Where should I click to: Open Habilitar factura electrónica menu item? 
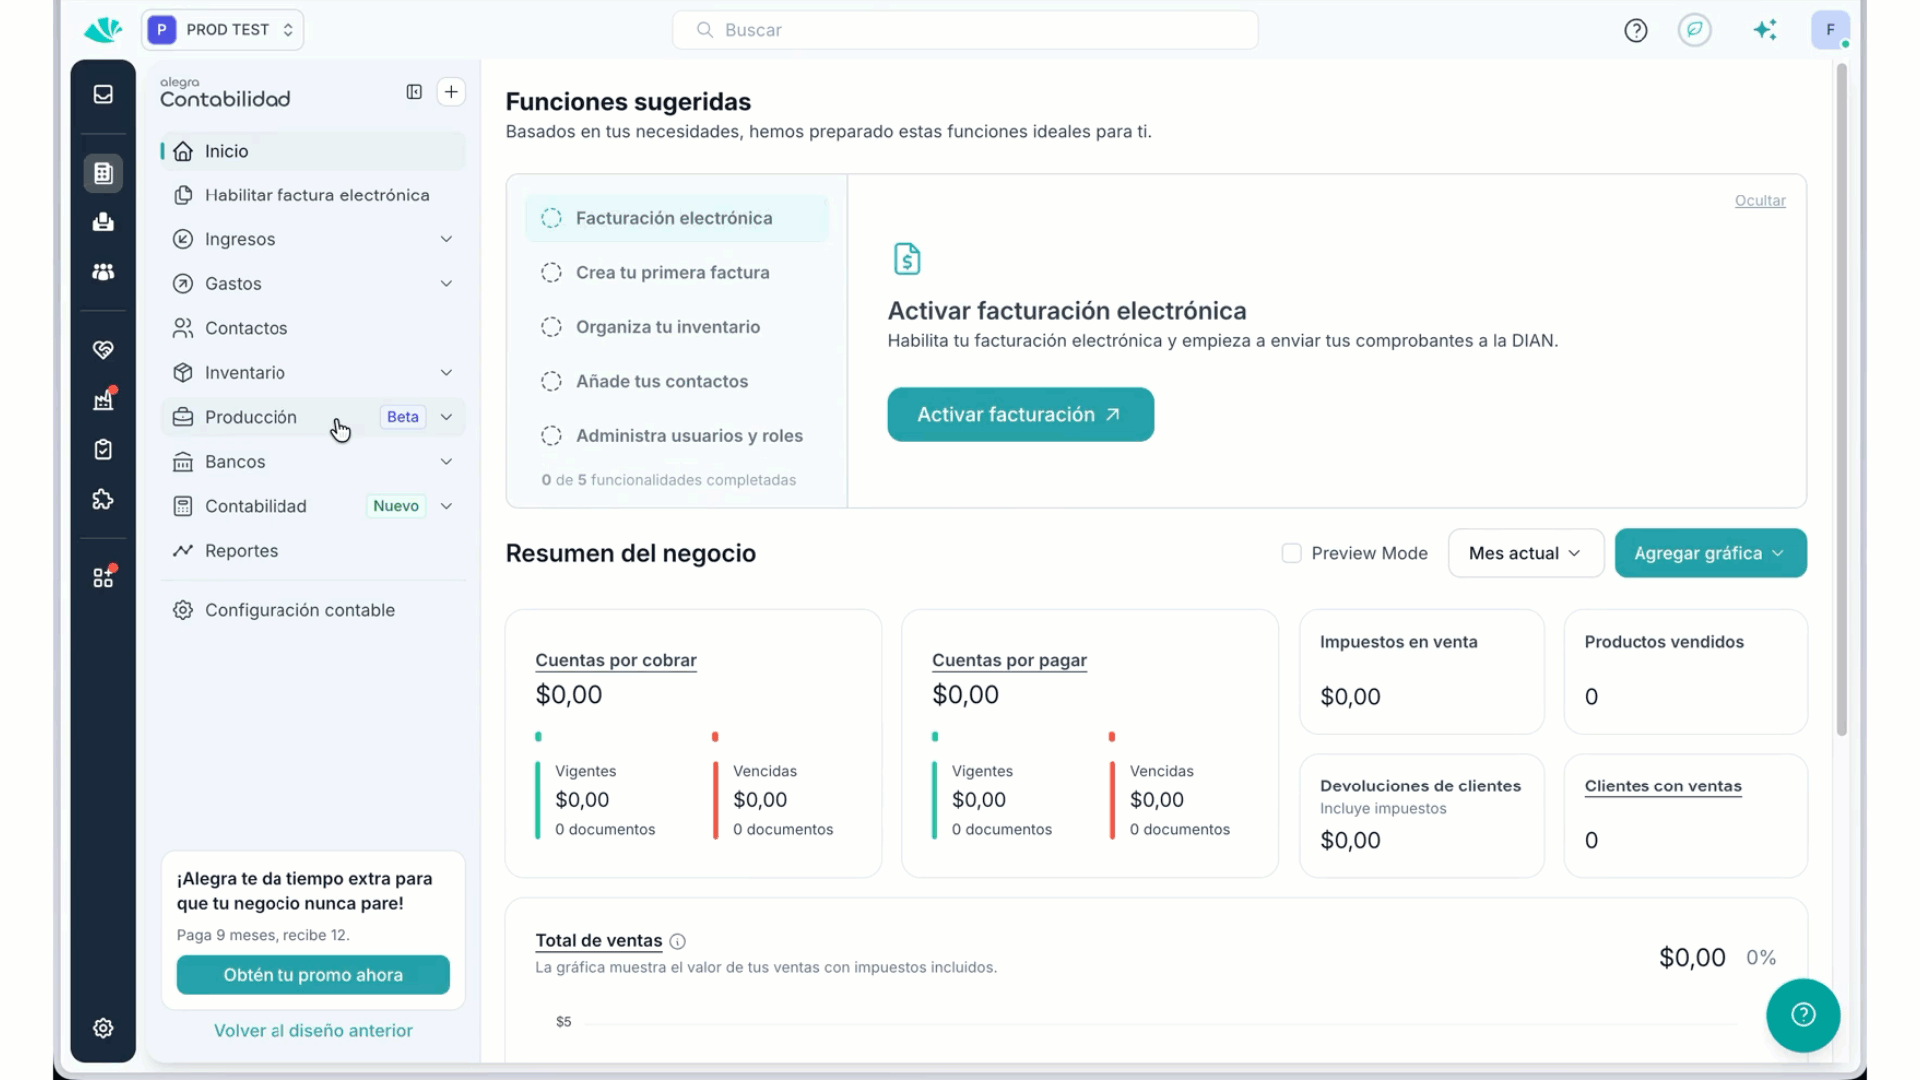(x=313, y=195)
